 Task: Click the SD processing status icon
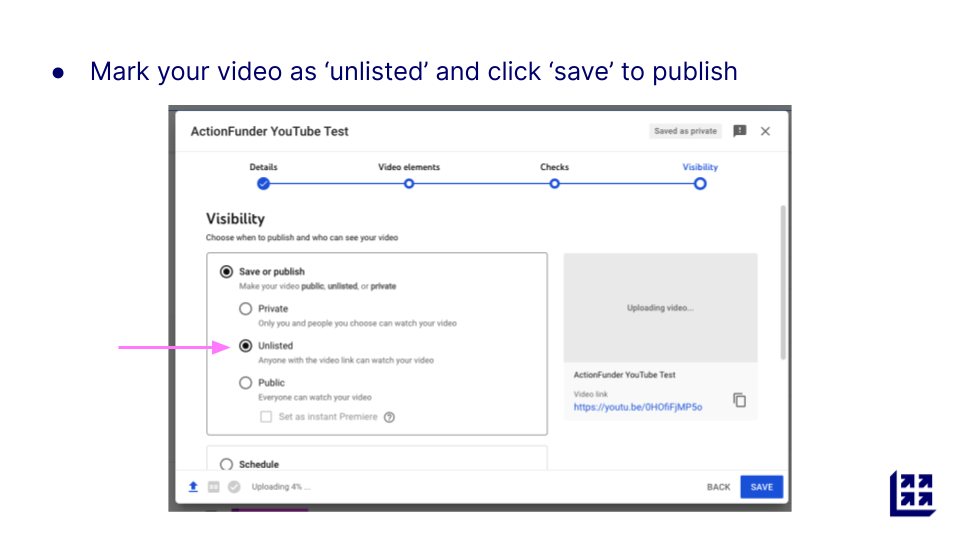(x=214, y=487)
